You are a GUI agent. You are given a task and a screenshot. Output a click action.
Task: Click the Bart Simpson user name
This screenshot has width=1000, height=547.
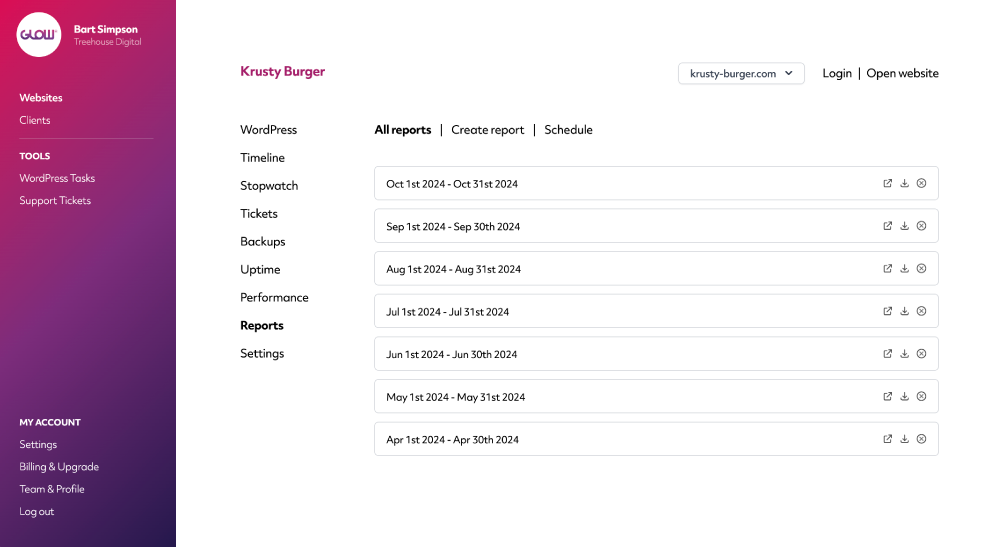click(x=106, y=29)
